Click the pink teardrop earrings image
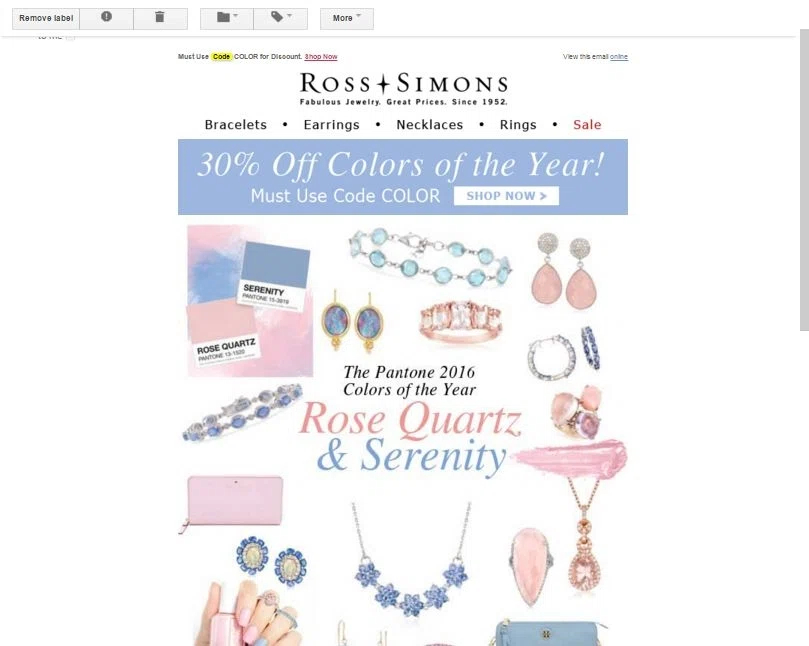This screenshot has width=809, height=646. tap(564, 271)
